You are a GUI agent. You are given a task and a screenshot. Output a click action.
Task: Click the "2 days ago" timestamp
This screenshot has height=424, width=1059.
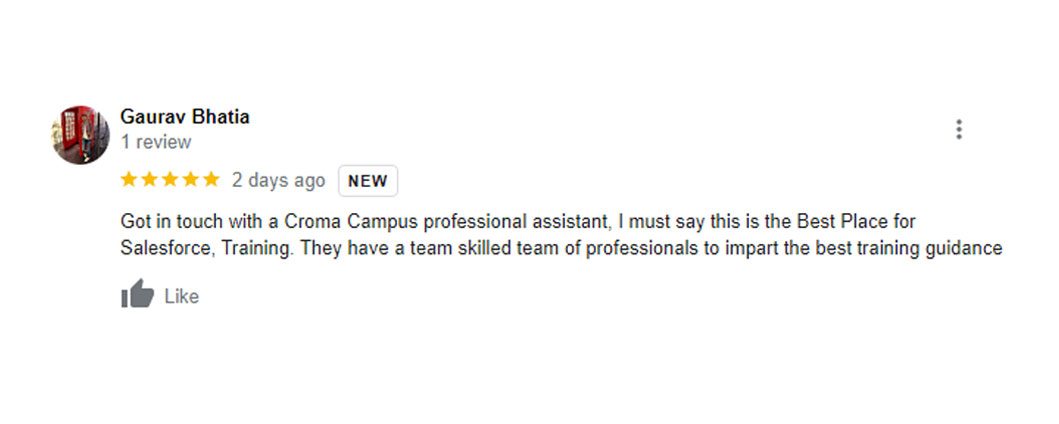(x=278, y=180)
